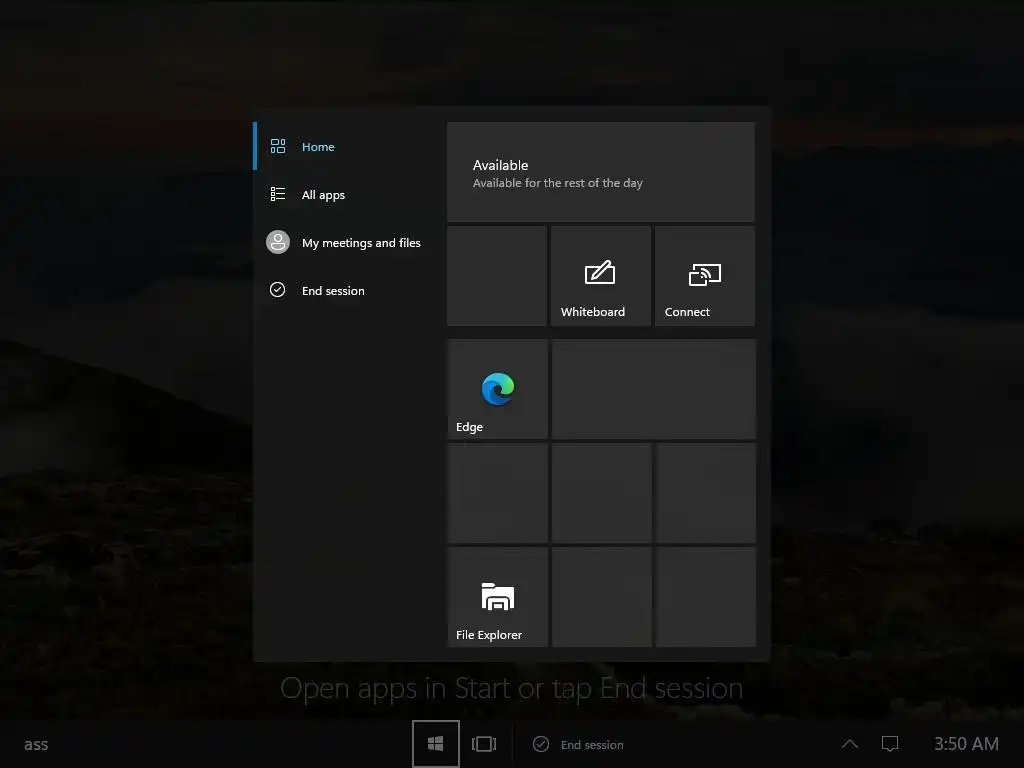Launch the Connect tile
1024x768 pixels.
point(705,276)
